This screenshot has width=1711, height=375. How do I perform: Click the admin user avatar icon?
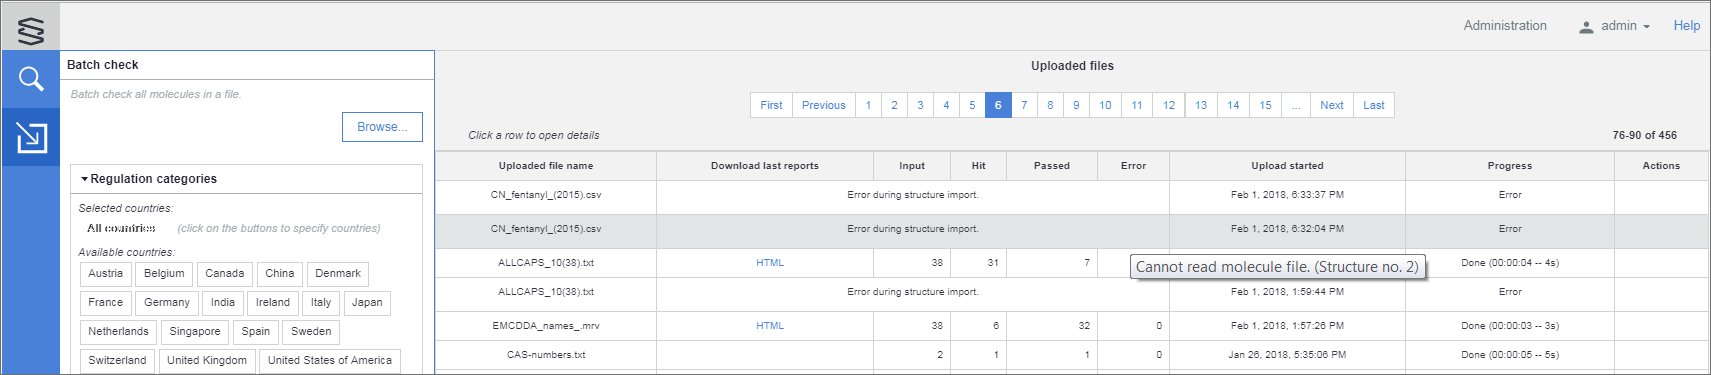coord(1586,27)
